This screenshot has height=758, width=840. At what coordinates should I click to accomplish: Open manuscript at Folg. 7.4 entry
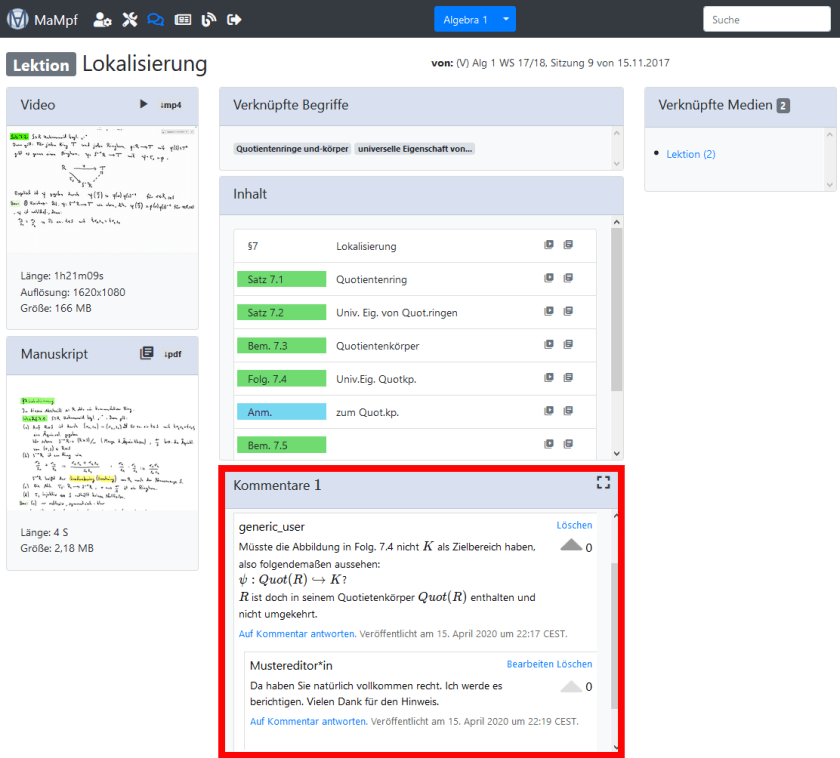pos(568,378)
